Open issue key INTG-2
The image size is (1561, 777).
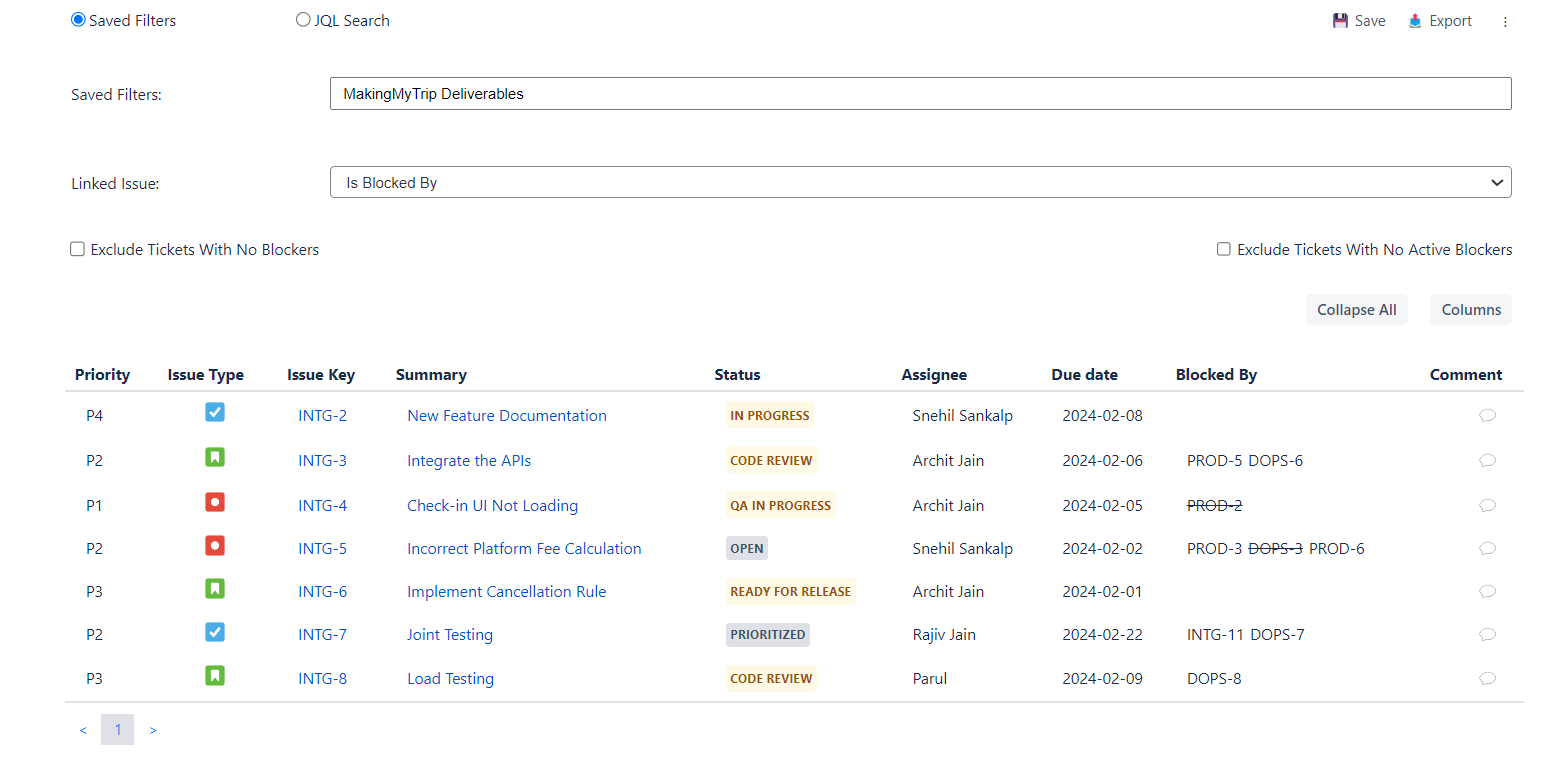pos(322,416)
